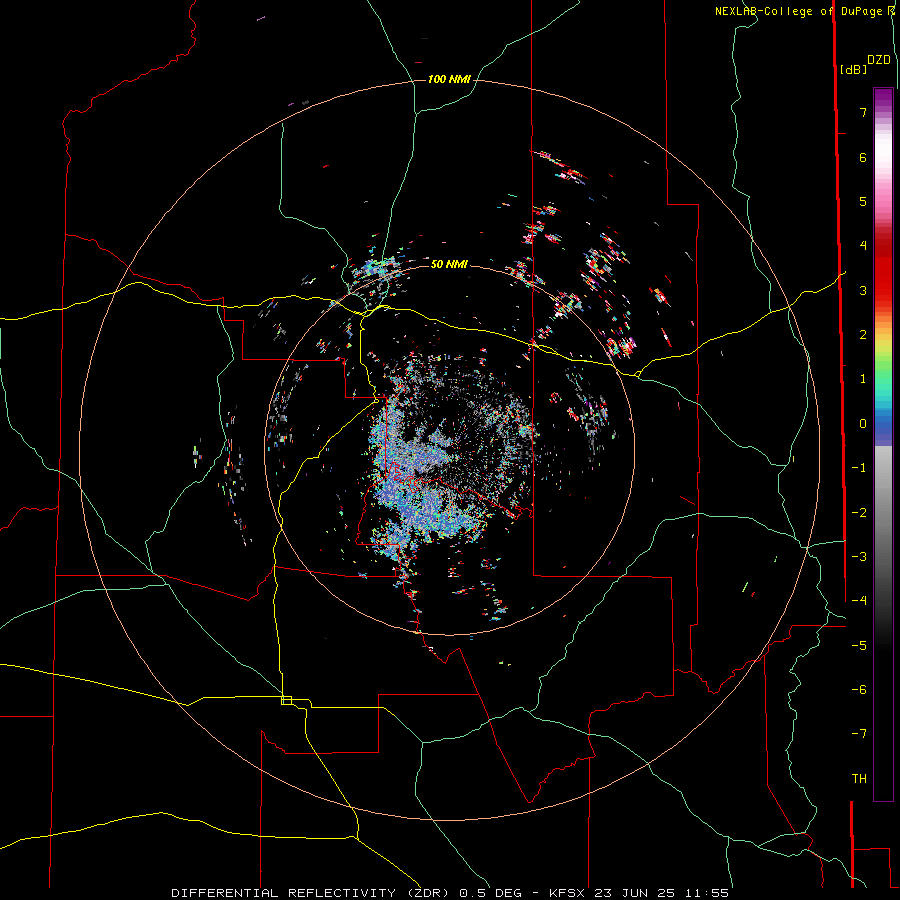Click the -4 value on color scale
This screenshot has height=900, width=900.
(x=859, y=600)
